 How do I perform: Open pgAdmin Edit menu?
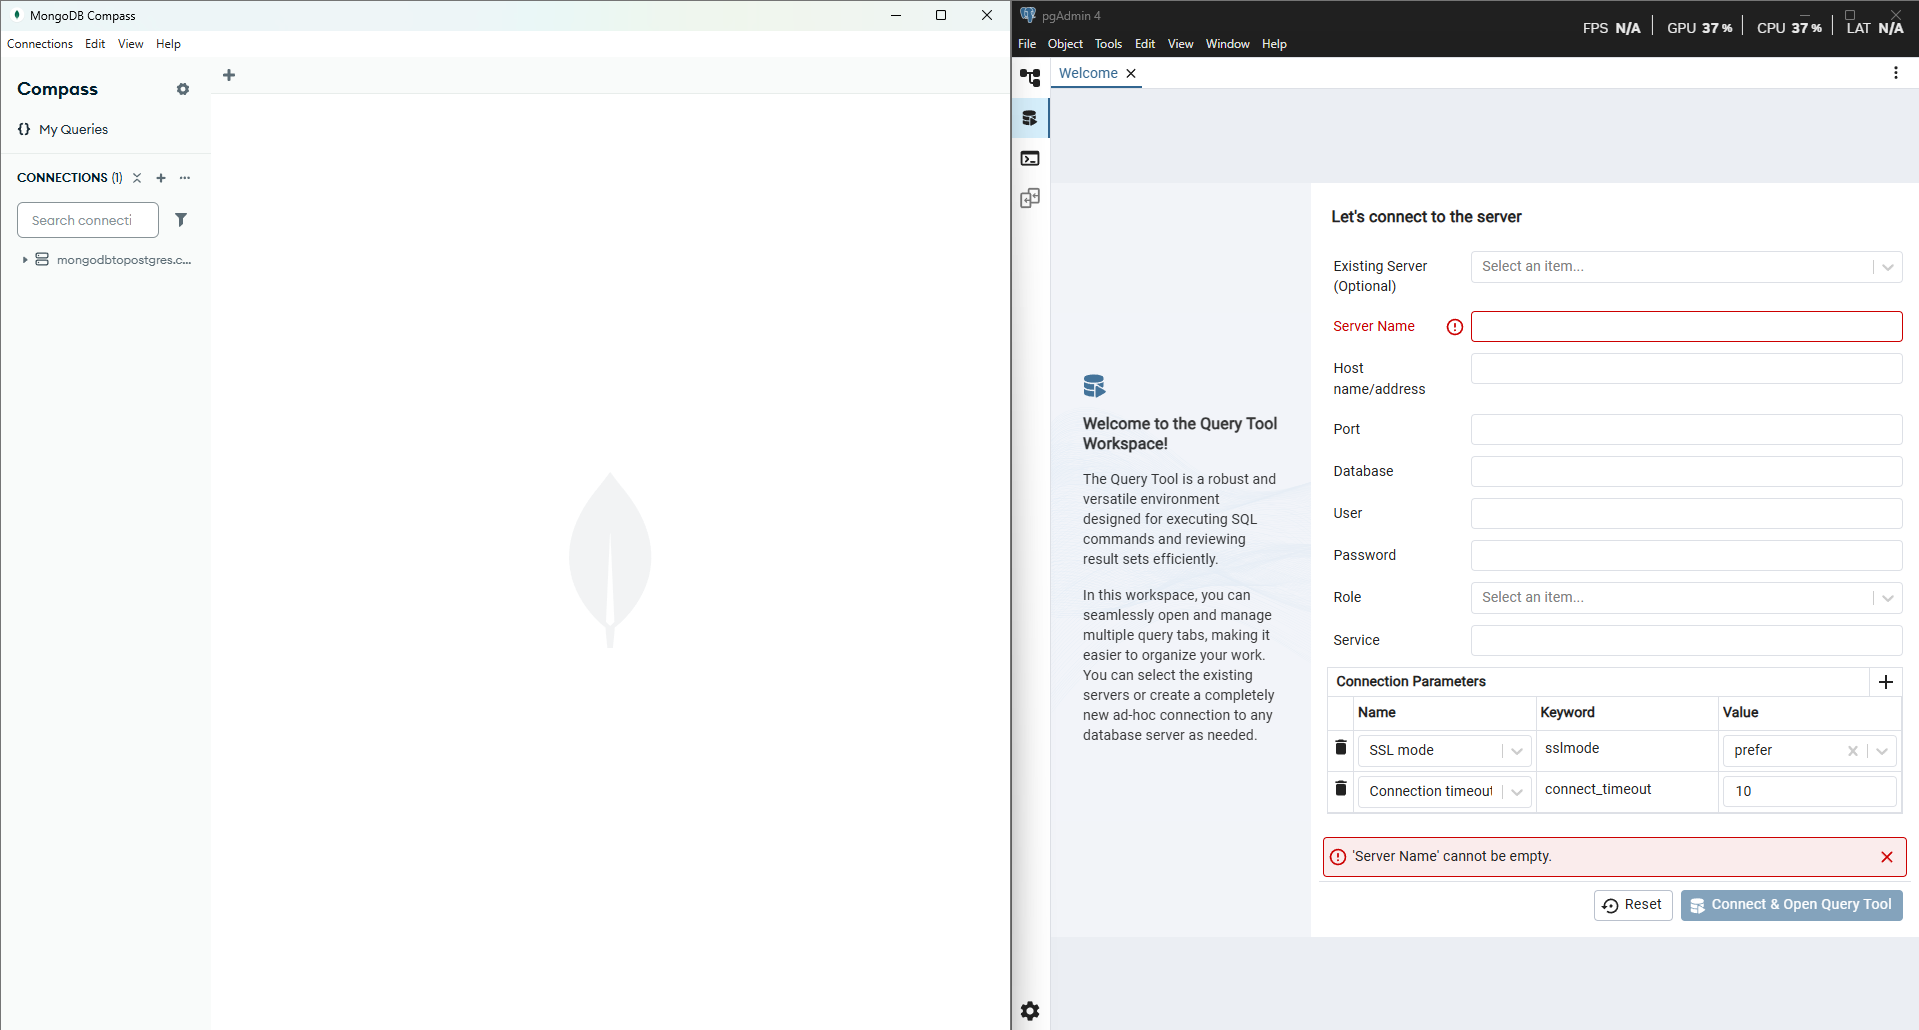1145,44
